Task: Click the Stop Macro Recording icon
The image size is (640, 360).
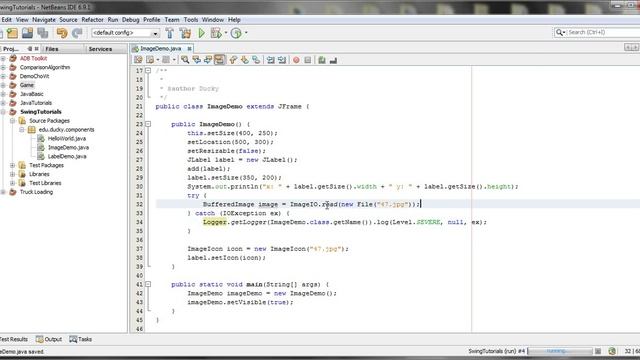Action: [307, 60]
